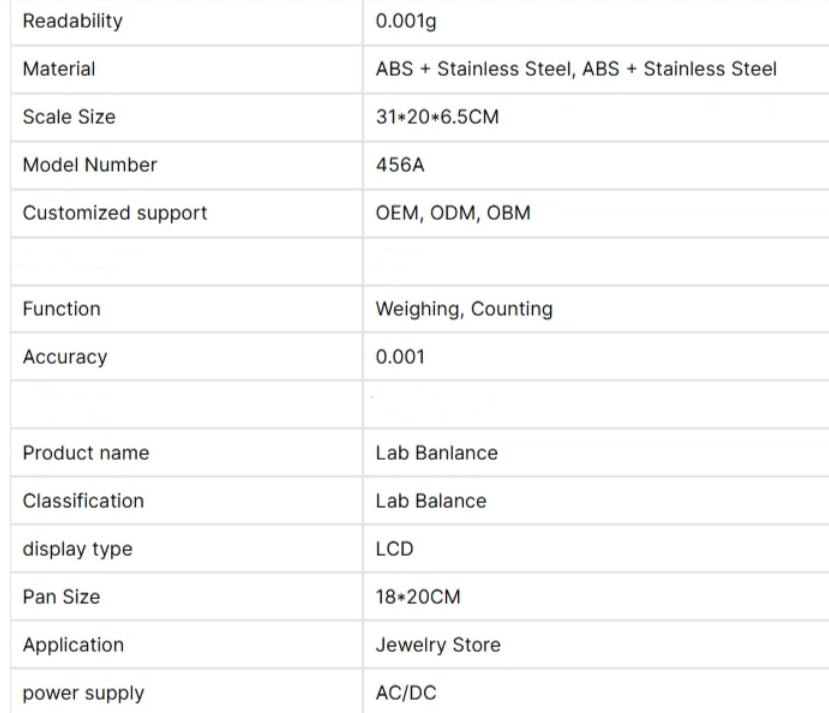
Task: Click the Accuracy value 0.001
Action: click(x=400, y=357)
